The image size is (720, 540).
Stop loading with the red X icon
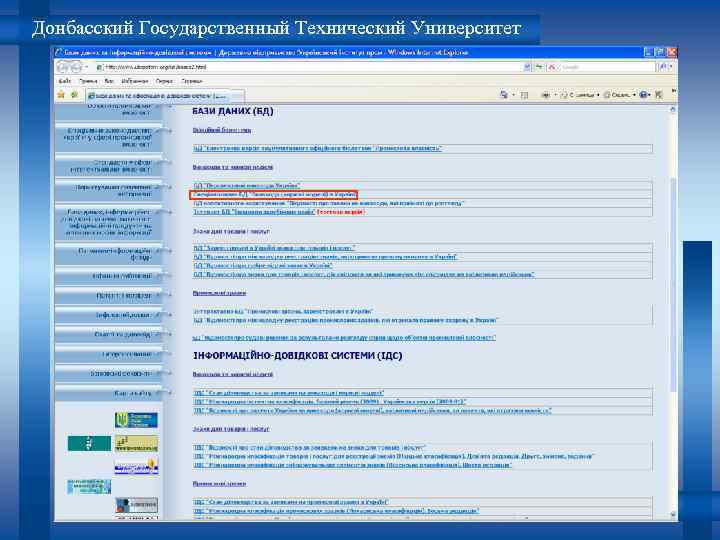pyautogui.click(x=551, y=67)
